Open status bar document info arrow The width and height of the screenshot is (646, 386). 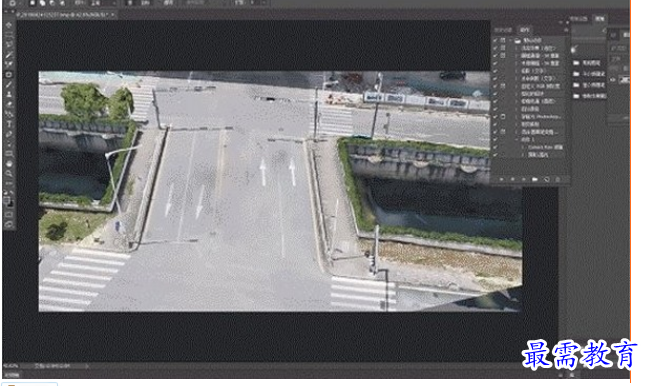pyautogui.click(x=87, y=365)
